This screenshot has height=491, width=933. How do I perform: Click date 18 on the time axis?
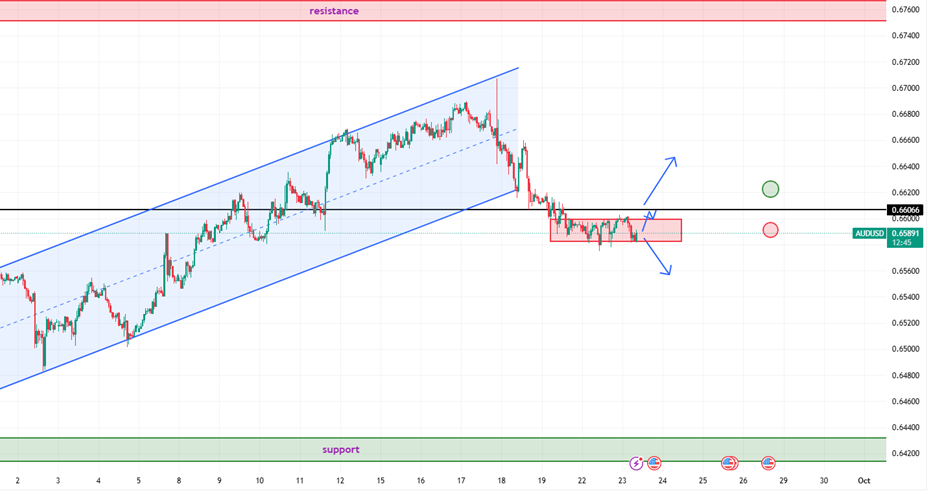tap(501, 481)
